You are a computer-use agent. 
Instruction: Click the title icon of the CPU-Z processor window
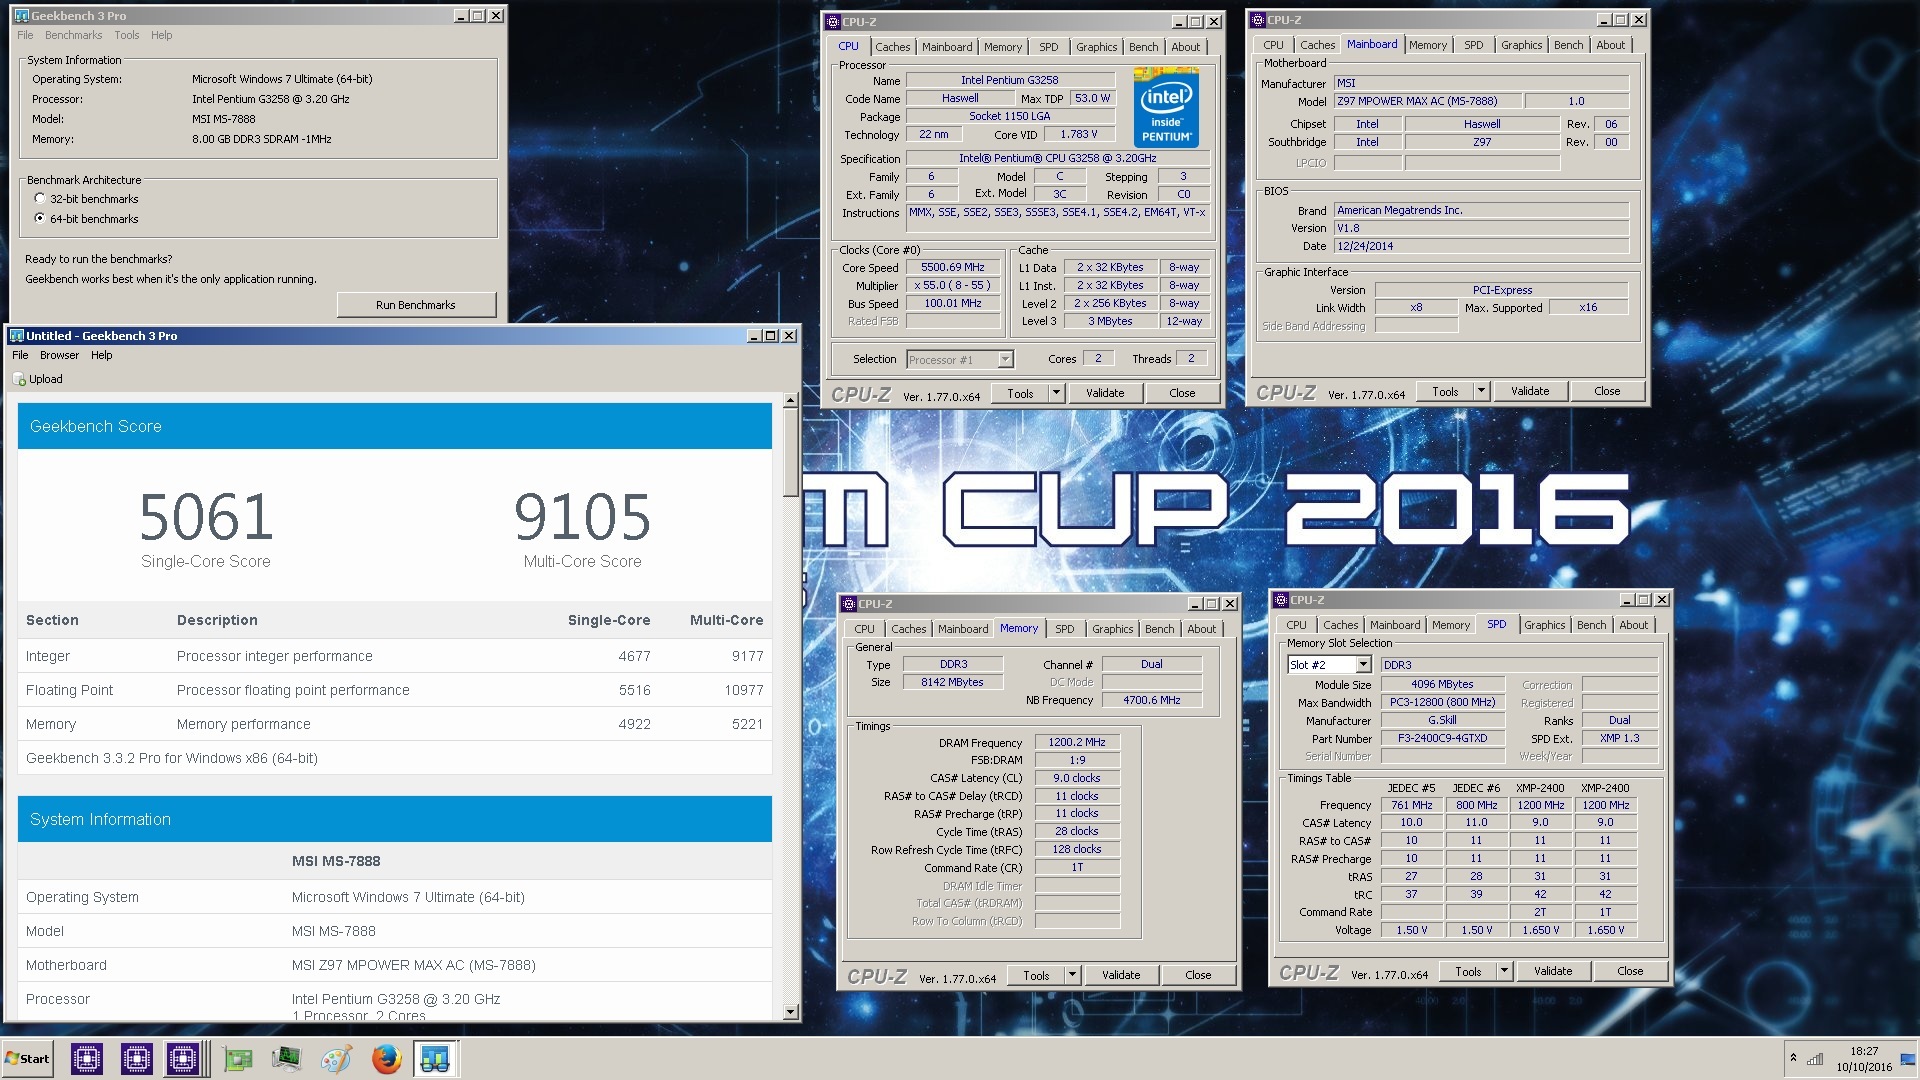833,22
